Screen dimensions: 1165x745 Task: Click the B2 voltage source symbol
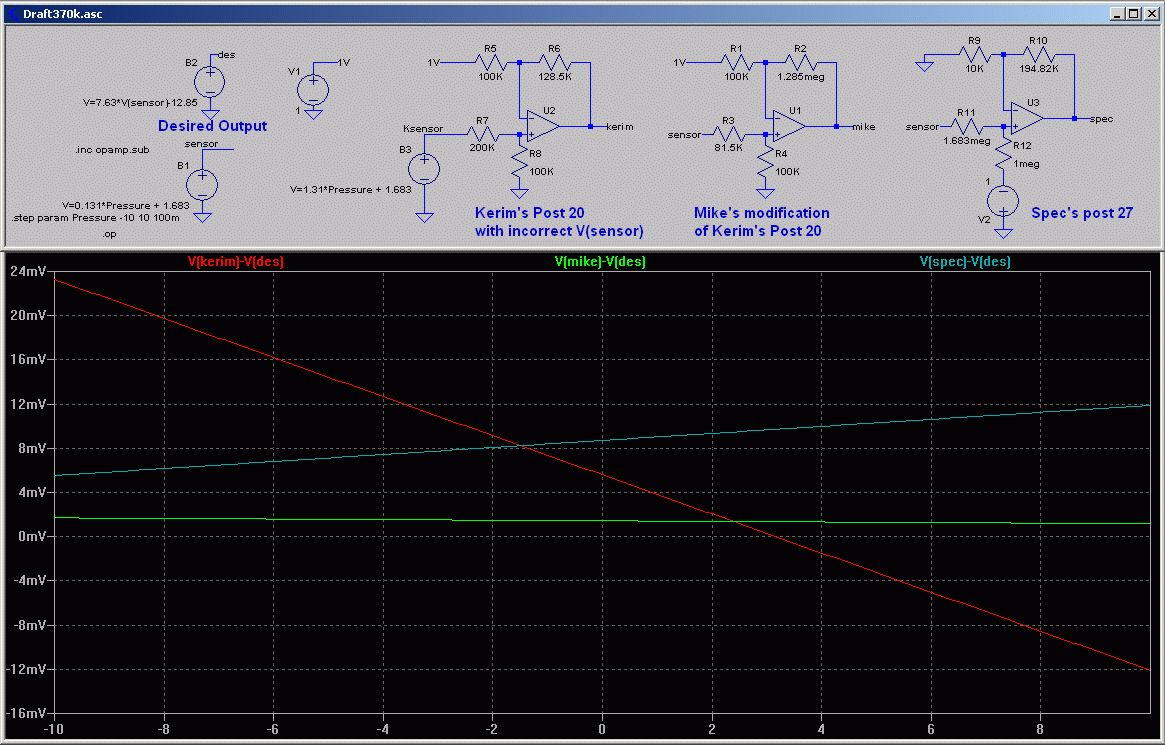(x=210, y=82)
